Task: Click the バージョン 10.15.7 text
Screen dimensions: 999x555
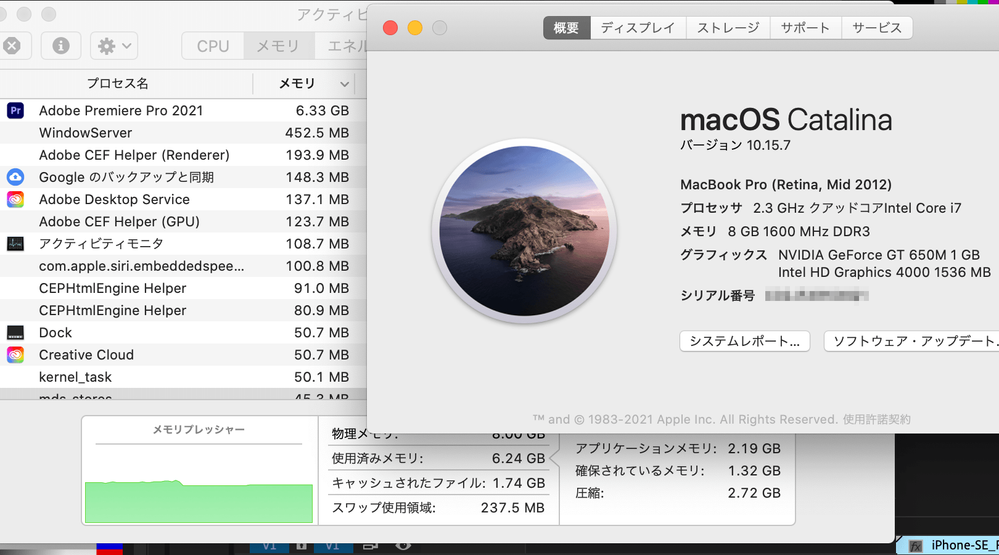Action: click(x=735, y=145)
